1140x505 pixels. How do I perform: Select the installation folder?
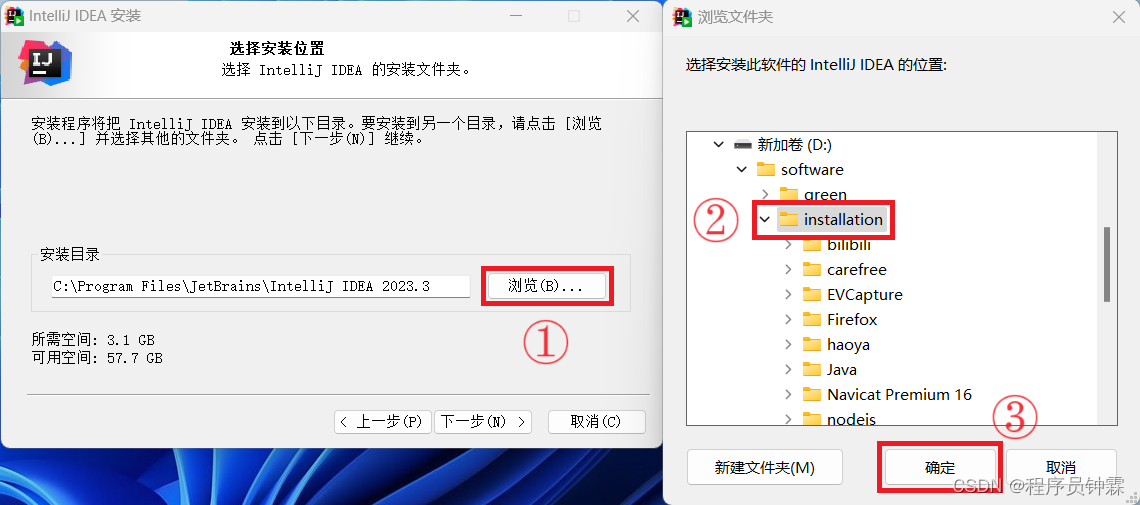(843, 219)
